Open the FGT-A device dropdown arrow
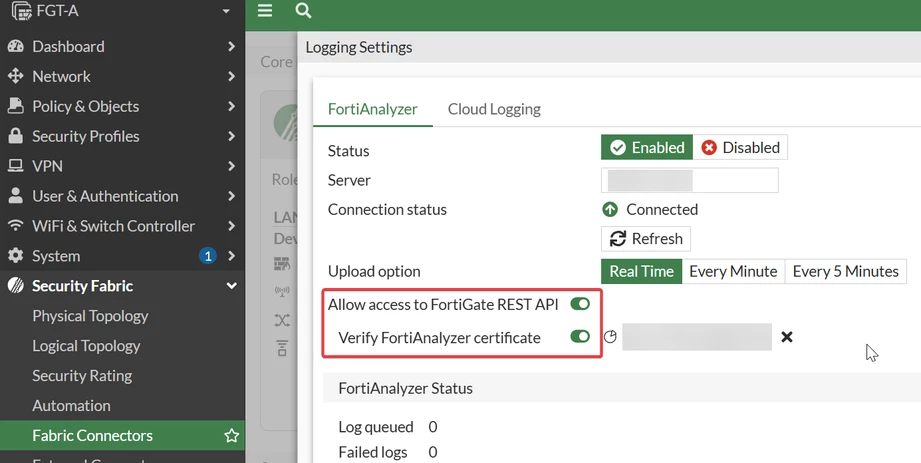This screenshot has width=921, height=463. pyautogui.click(x=226, y=11)
